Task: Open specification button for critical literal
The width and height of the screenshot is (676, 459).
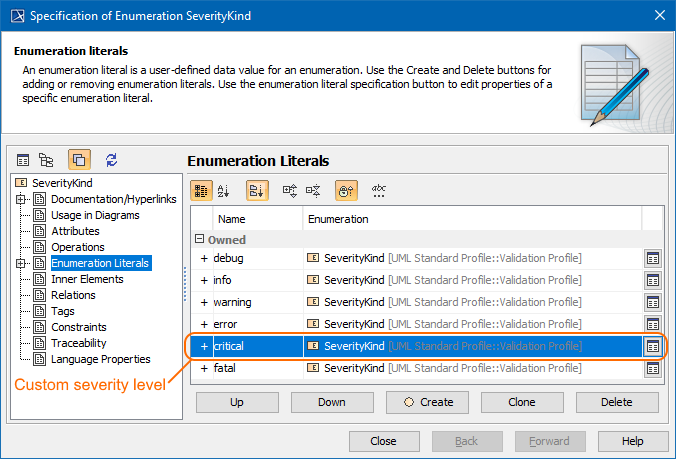Action: (x=652, y=346)
